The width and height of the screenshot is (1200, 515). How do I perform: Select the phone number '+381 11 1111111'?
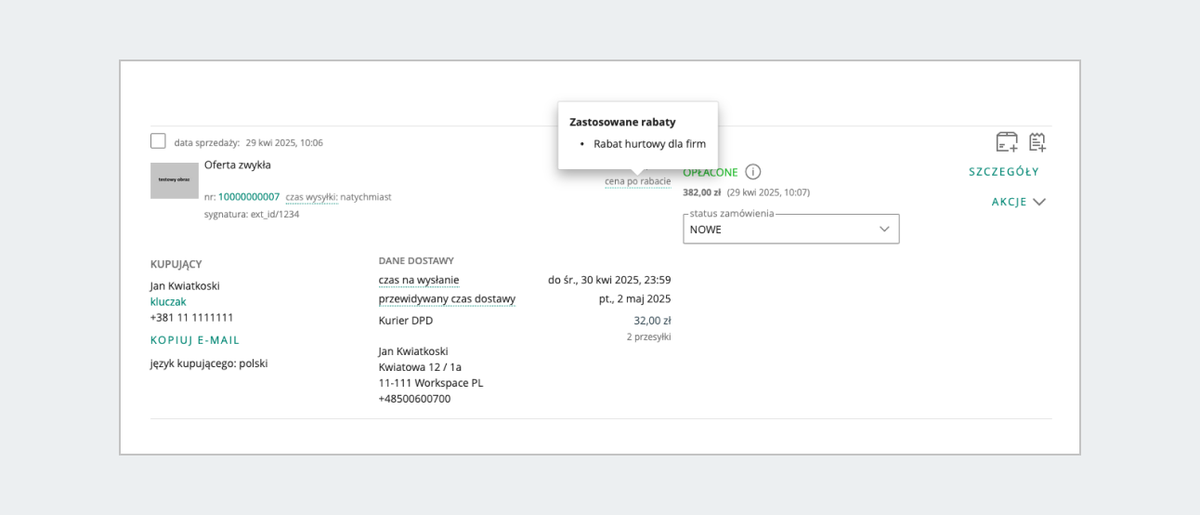point(191,317)
